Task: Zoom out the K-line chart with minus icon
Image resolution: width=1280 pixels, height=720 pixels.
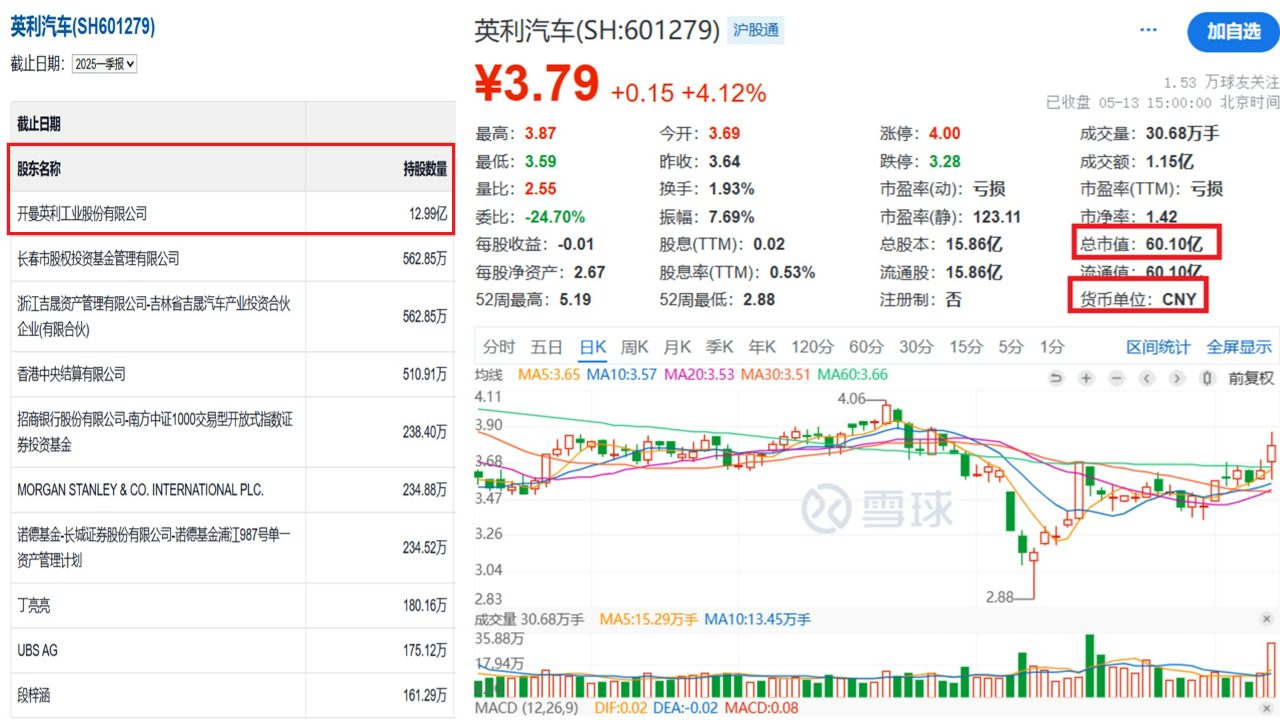Action: coord(1117,378)
